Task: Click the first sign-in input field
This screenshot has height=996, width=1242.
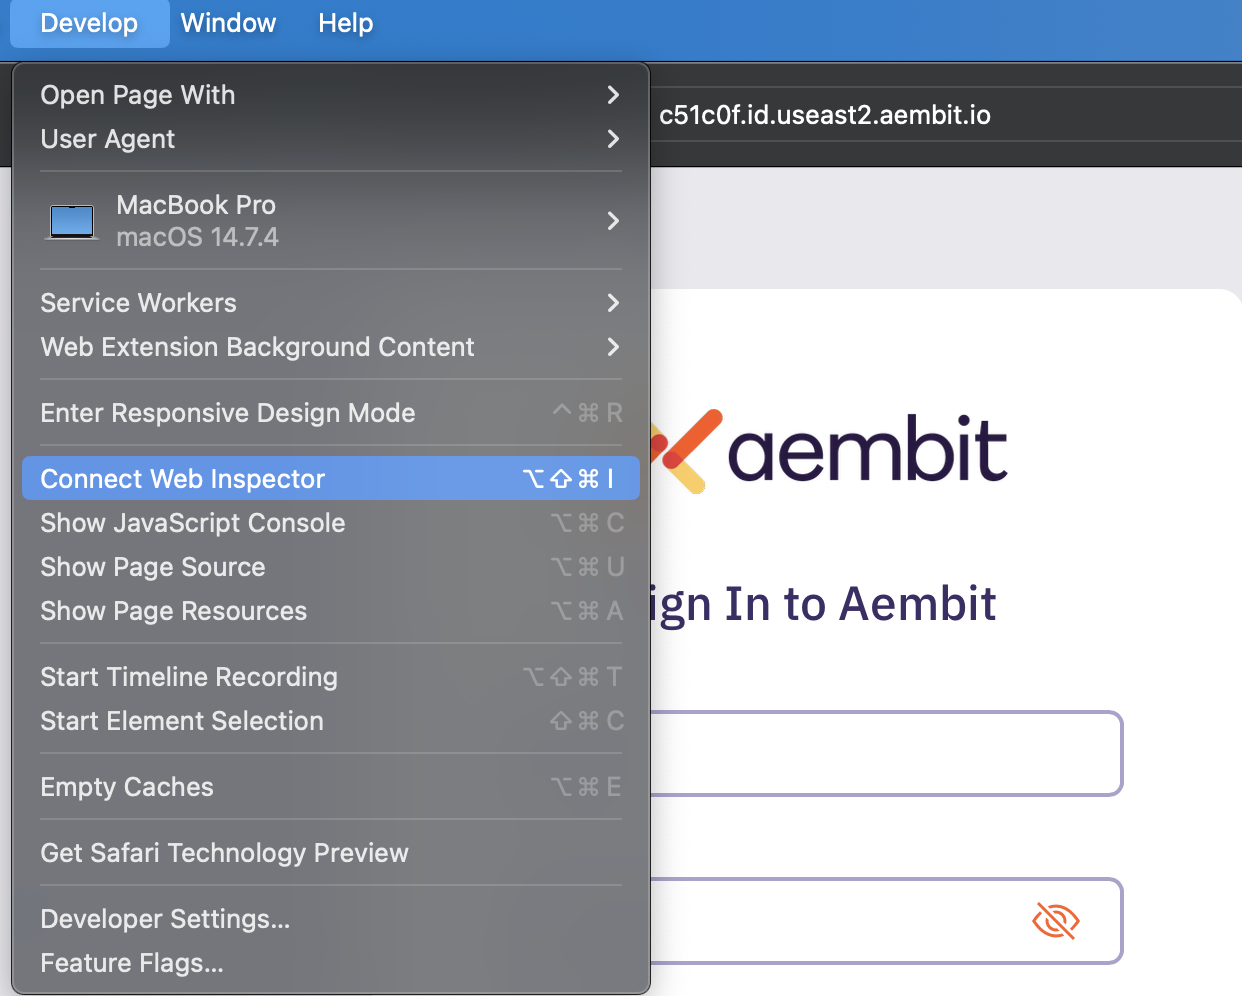Action: pos(886,754)
